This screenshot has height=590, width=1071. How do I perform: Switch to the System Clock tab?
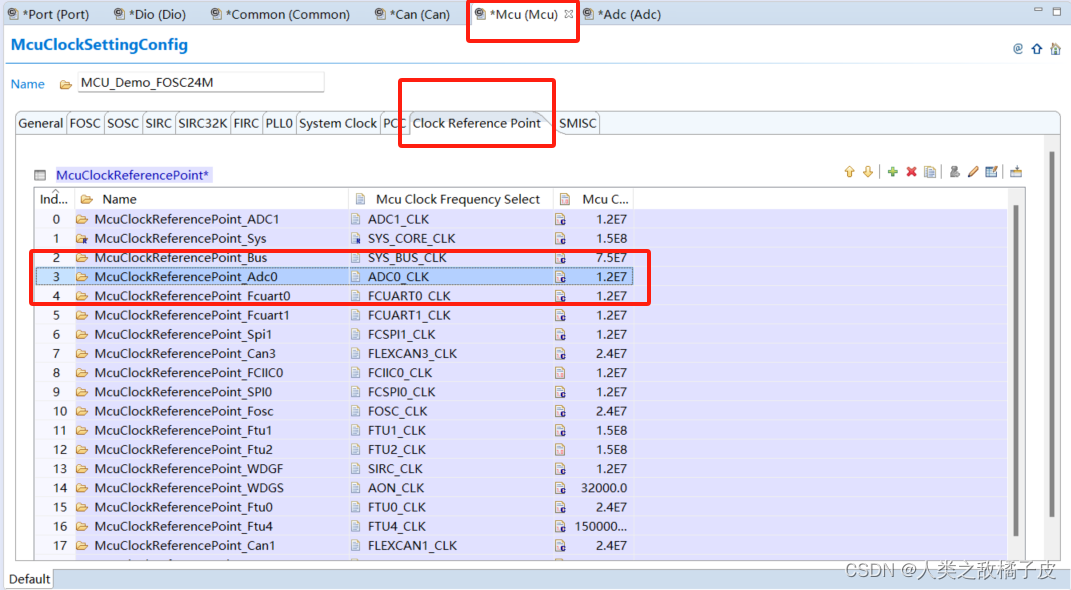338,123
